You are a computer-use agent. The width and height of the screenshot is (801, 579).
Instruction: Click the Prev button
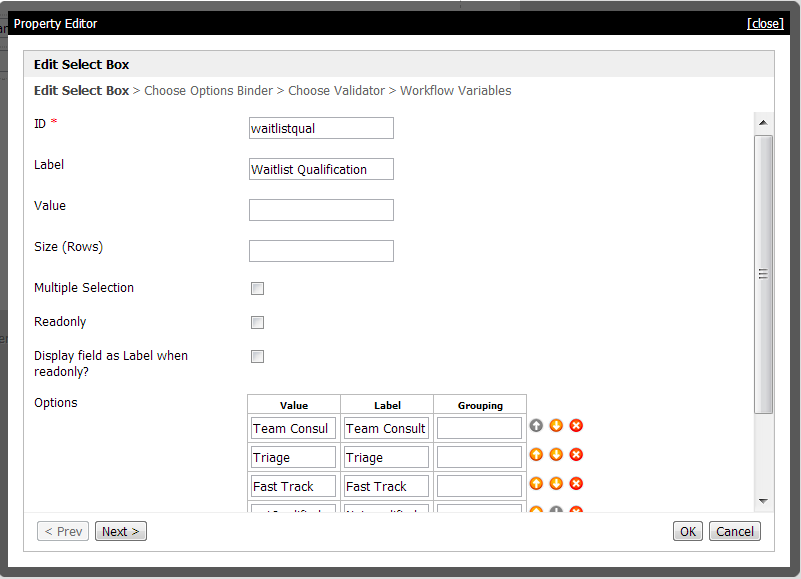63,531
